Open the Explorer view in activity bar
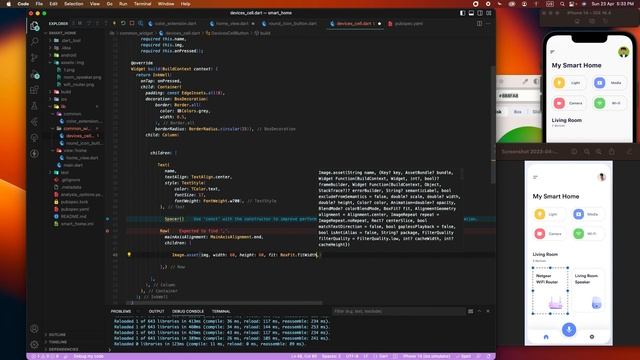Screen dimensions: 640x360 coord(35,26)
